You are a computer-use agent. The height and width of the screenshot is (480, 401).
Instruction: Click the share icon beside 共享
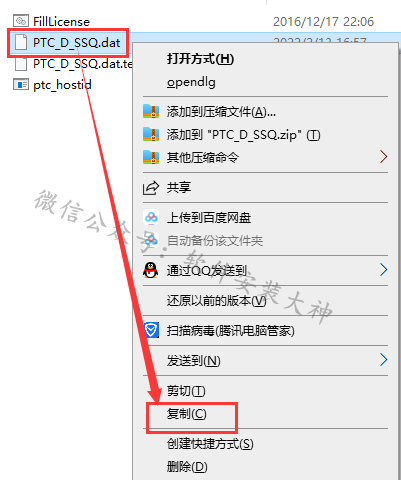click(x=151, y=188)
